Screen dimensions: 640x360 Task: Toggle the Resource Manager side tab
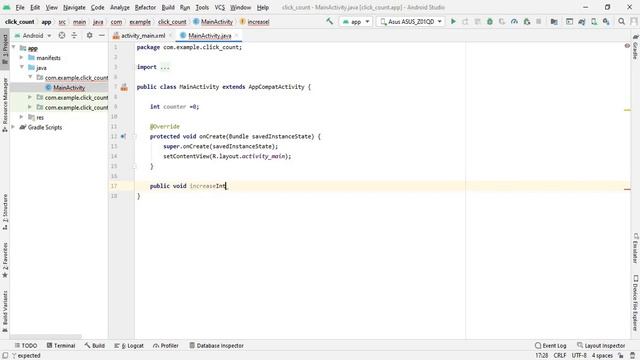point(5,104)
